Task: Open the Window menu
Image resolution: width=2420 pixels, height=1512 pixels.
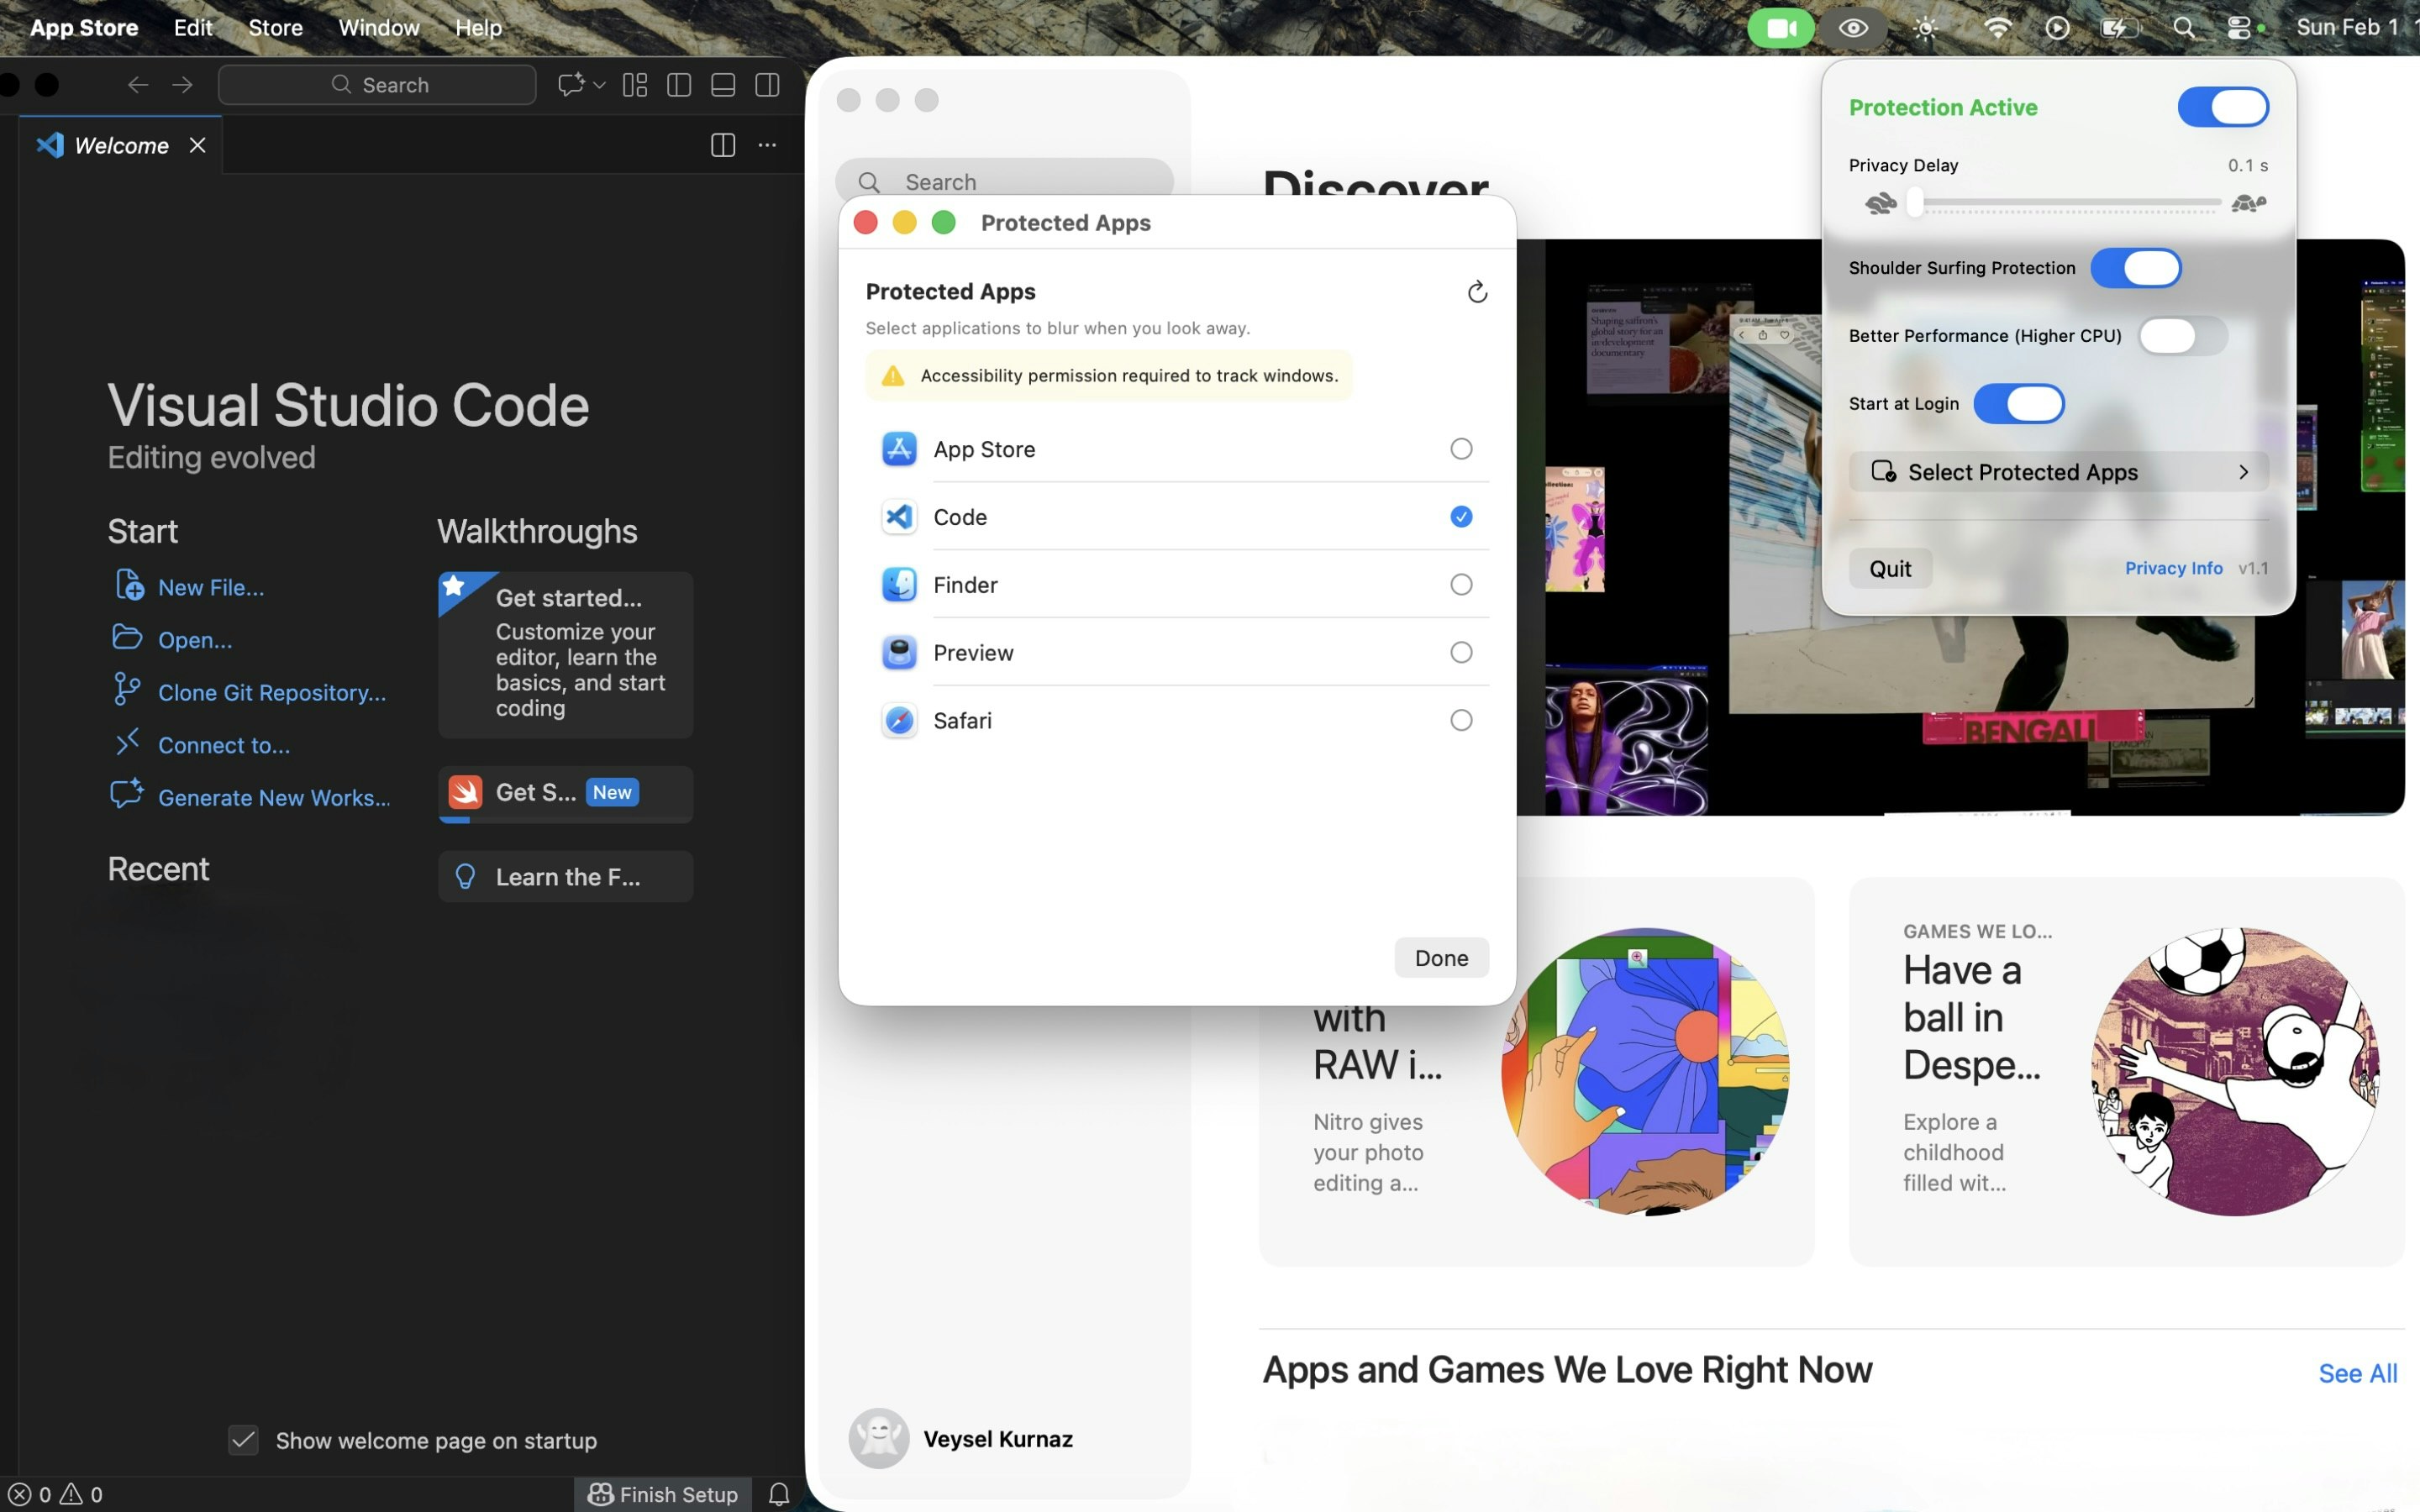Action: (378, 28)
